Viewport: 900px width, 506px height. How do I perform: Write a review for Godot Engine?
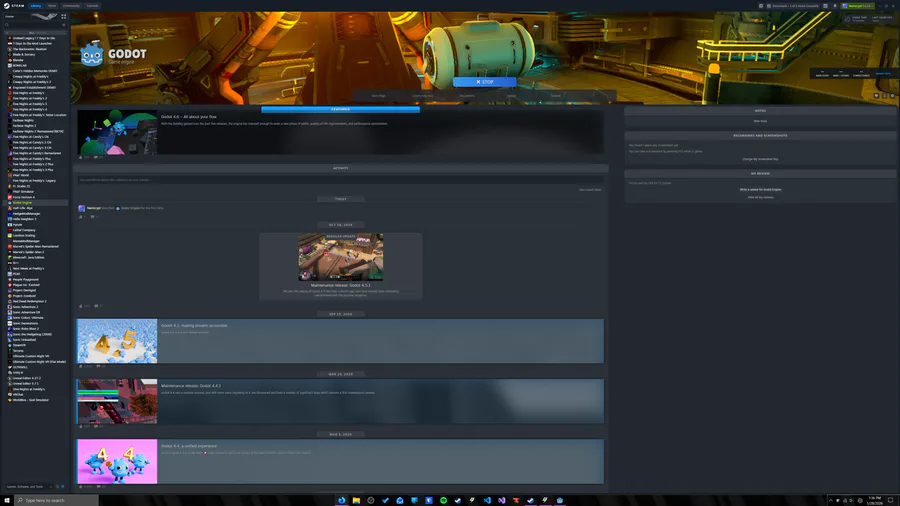click(760, 189)
